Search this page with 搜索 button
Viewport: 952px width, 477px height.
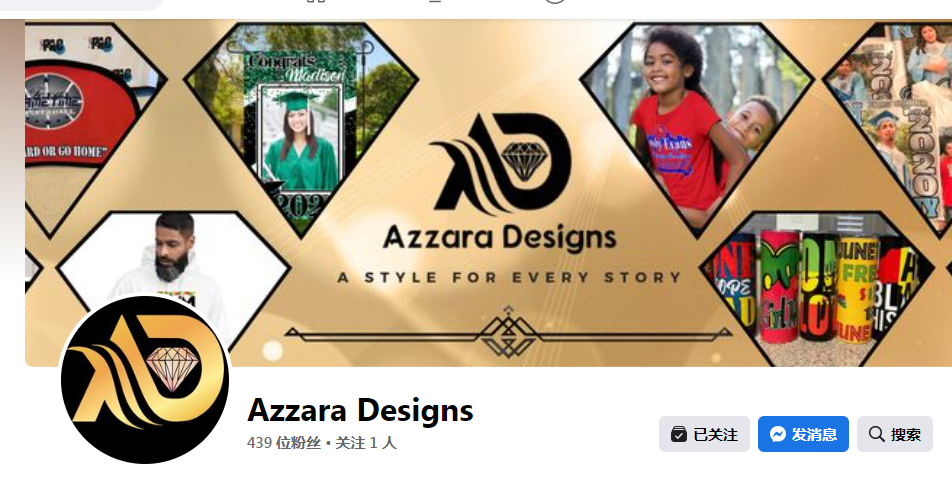click(894, 434)
